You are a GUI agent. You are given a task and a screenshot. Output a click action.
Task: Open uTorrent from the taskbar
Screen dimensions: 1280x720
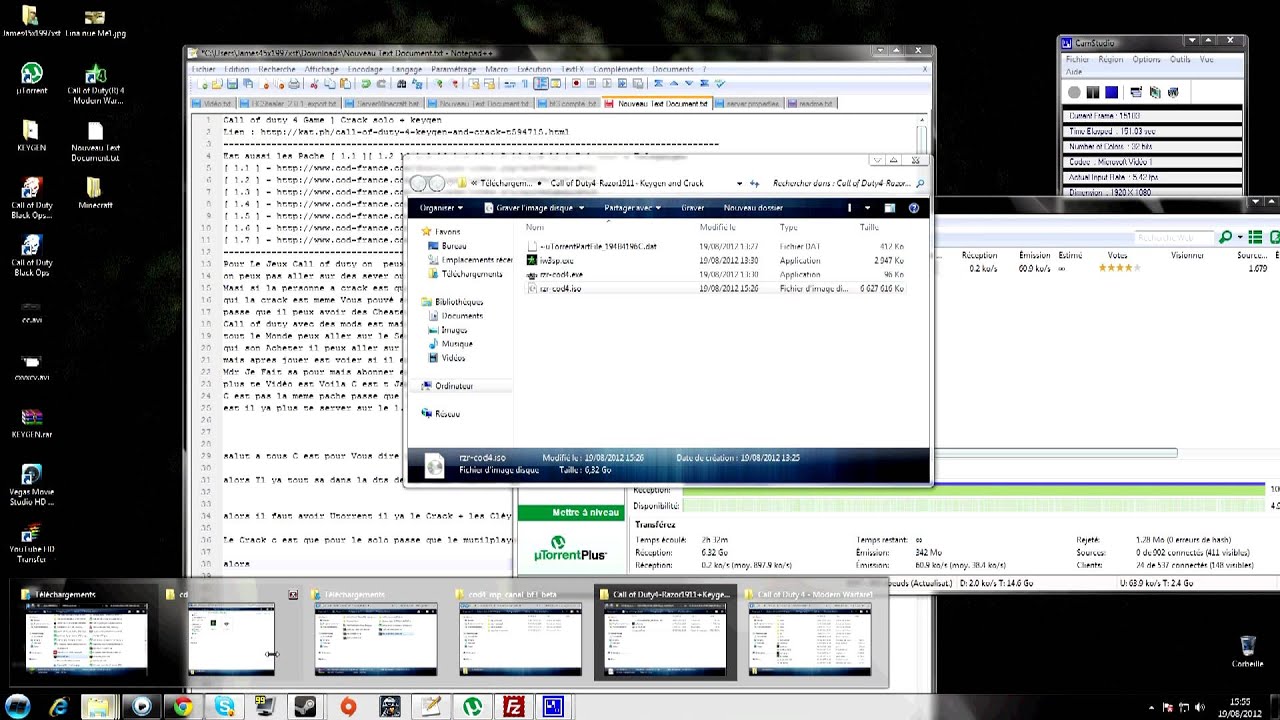(472, 707)
